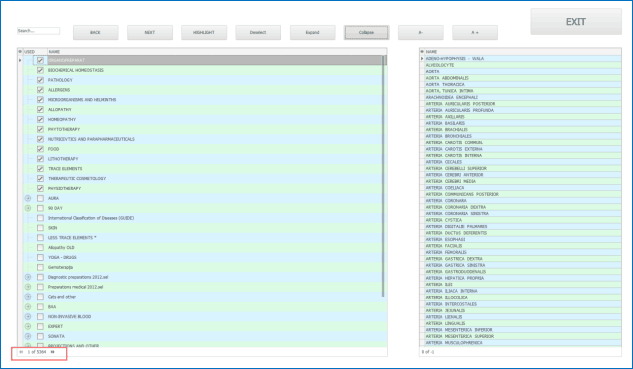Select the Gemoterapija row
This screenshot has width=633, height=369.
point(205,267)
